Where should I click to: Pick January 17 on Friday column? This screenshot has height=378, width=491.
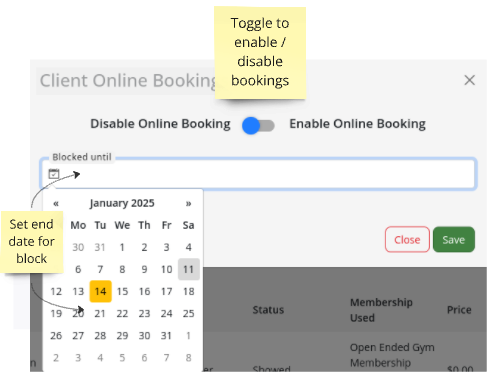[166, 291]
